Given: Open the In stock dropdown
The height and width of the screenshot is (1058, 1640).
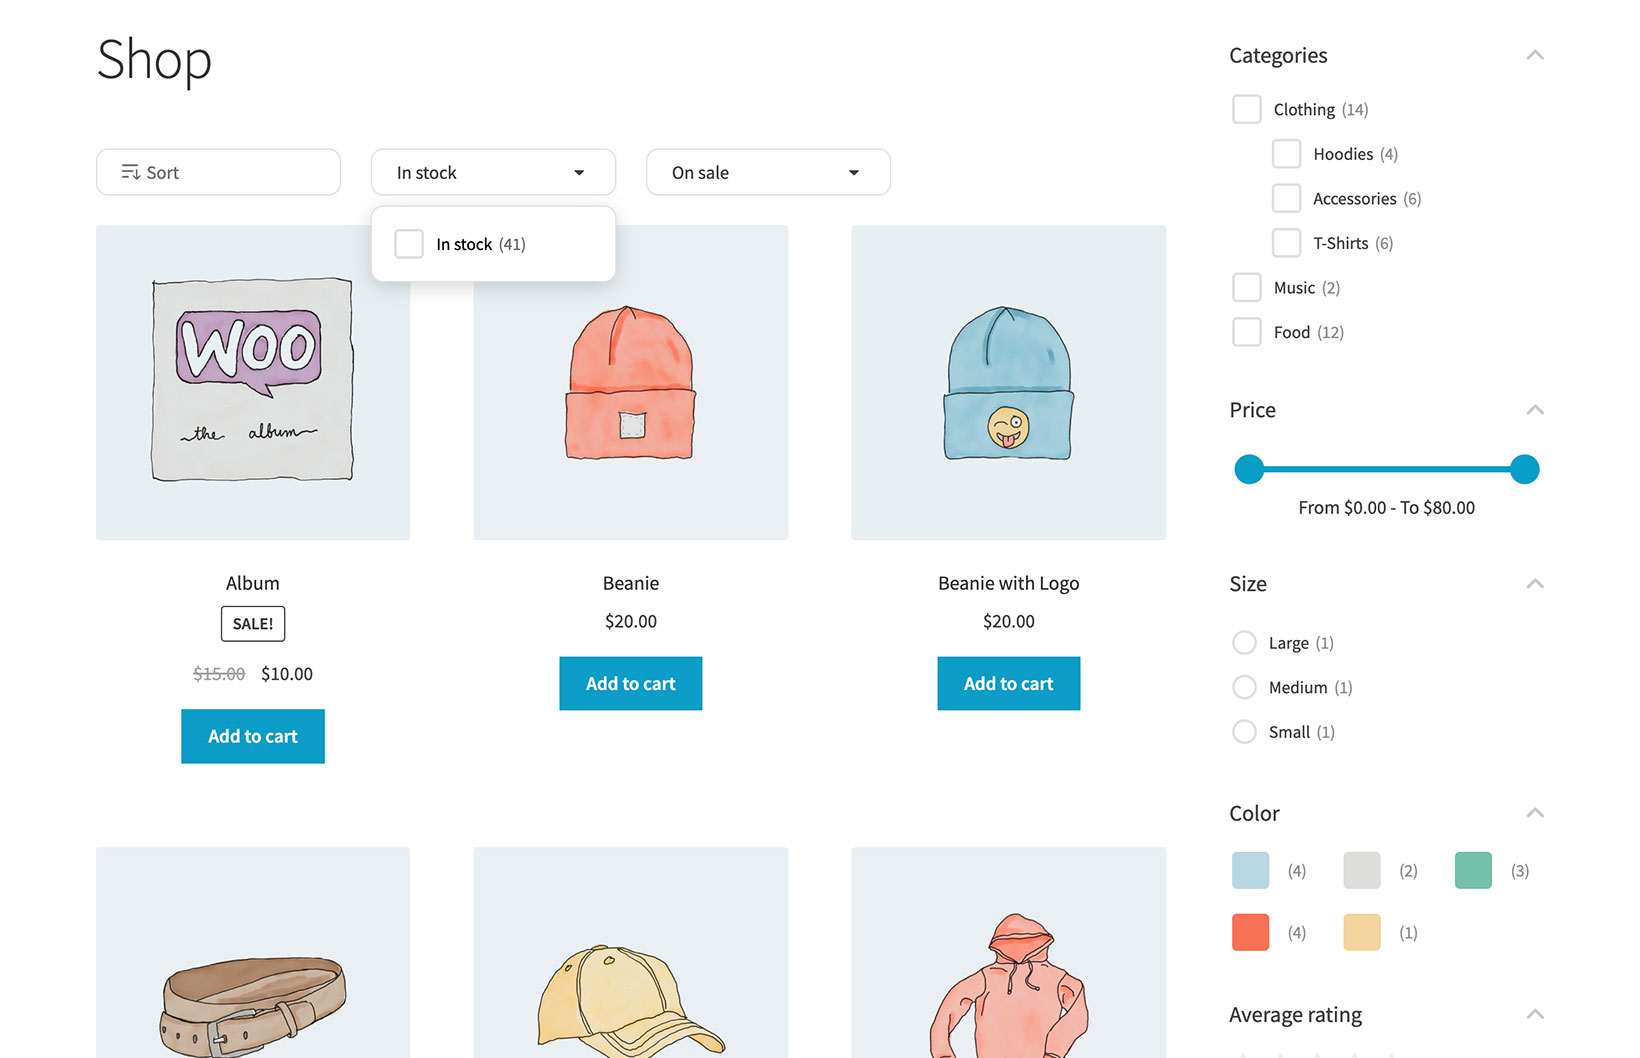Looking at the screenshot, I should pos(492,172).
